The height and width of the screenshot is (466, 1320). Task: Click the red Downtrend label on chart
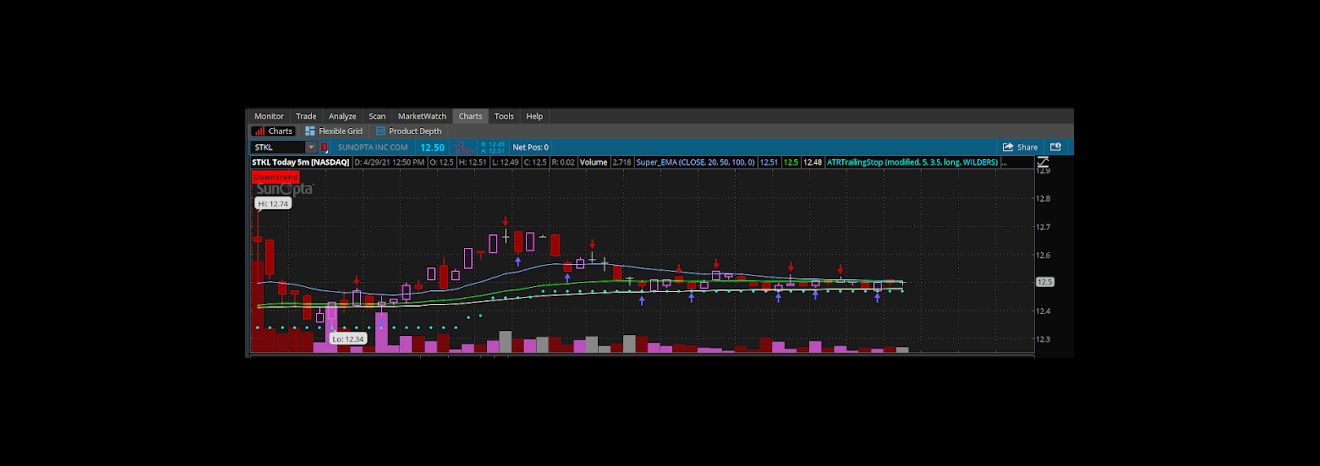[275, 176]
